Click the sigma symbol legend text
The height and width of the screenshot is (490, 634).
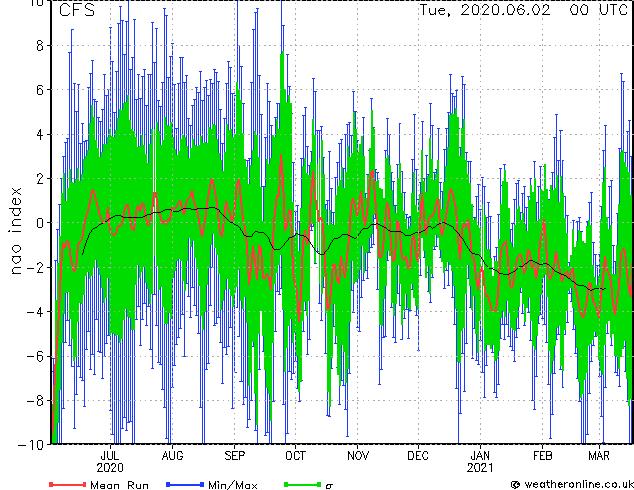329,486
